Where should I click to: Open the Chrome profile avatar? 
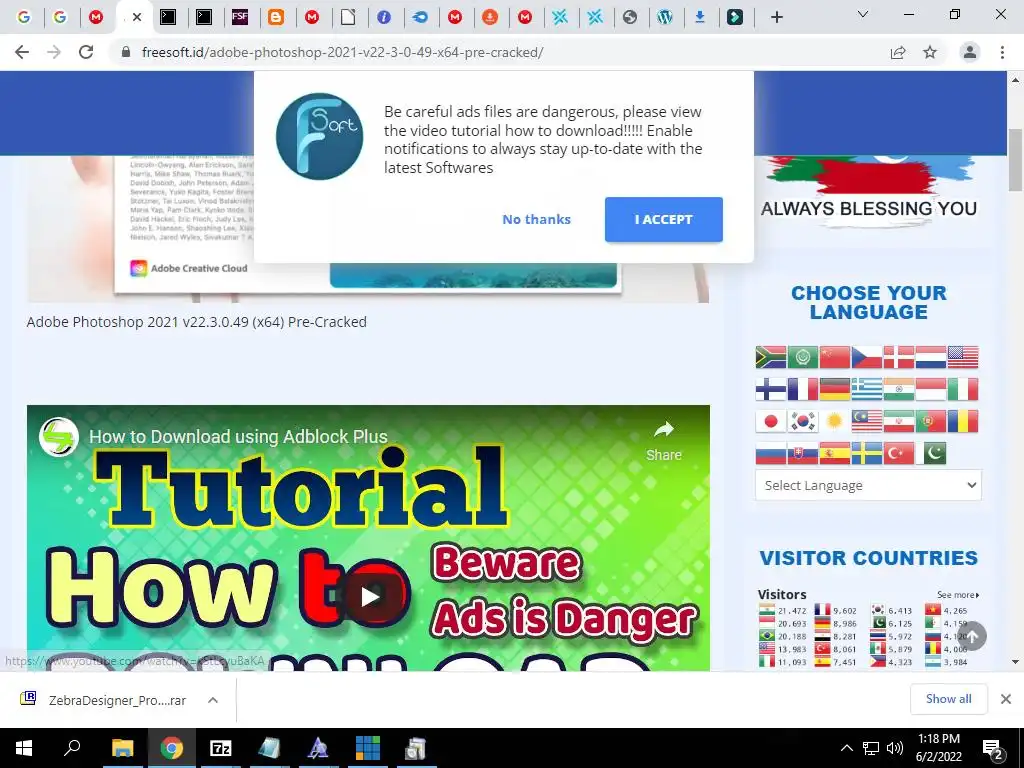pyautogui.click(x=970, y=52)
